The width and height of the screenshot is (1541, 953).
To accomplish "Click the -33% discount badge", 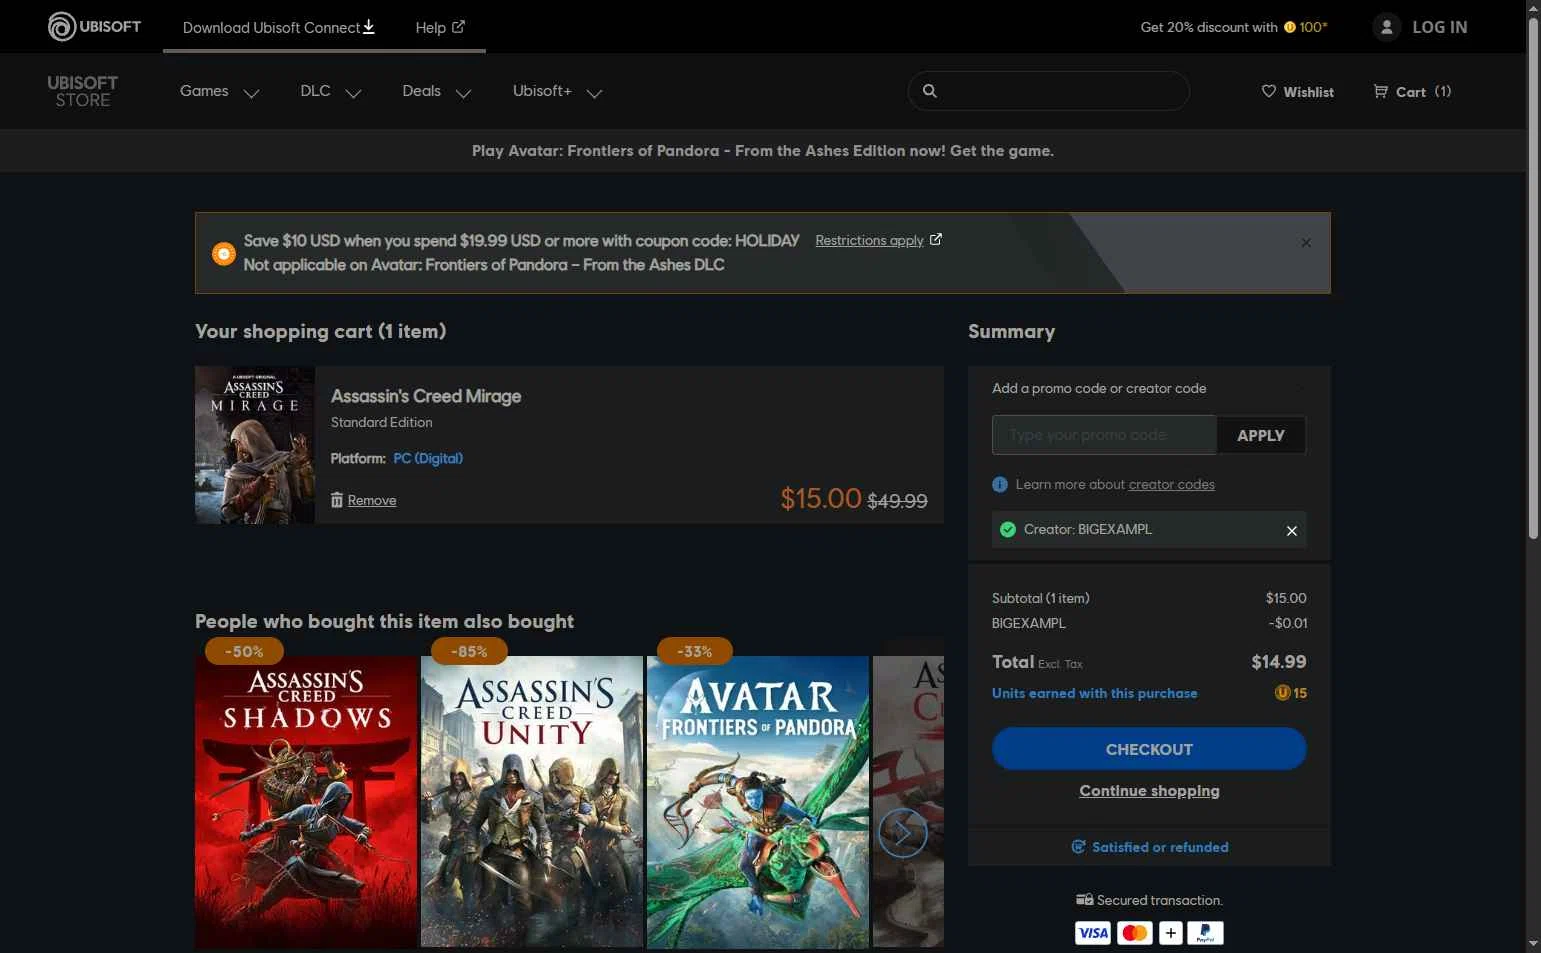I will coord(694,651).
